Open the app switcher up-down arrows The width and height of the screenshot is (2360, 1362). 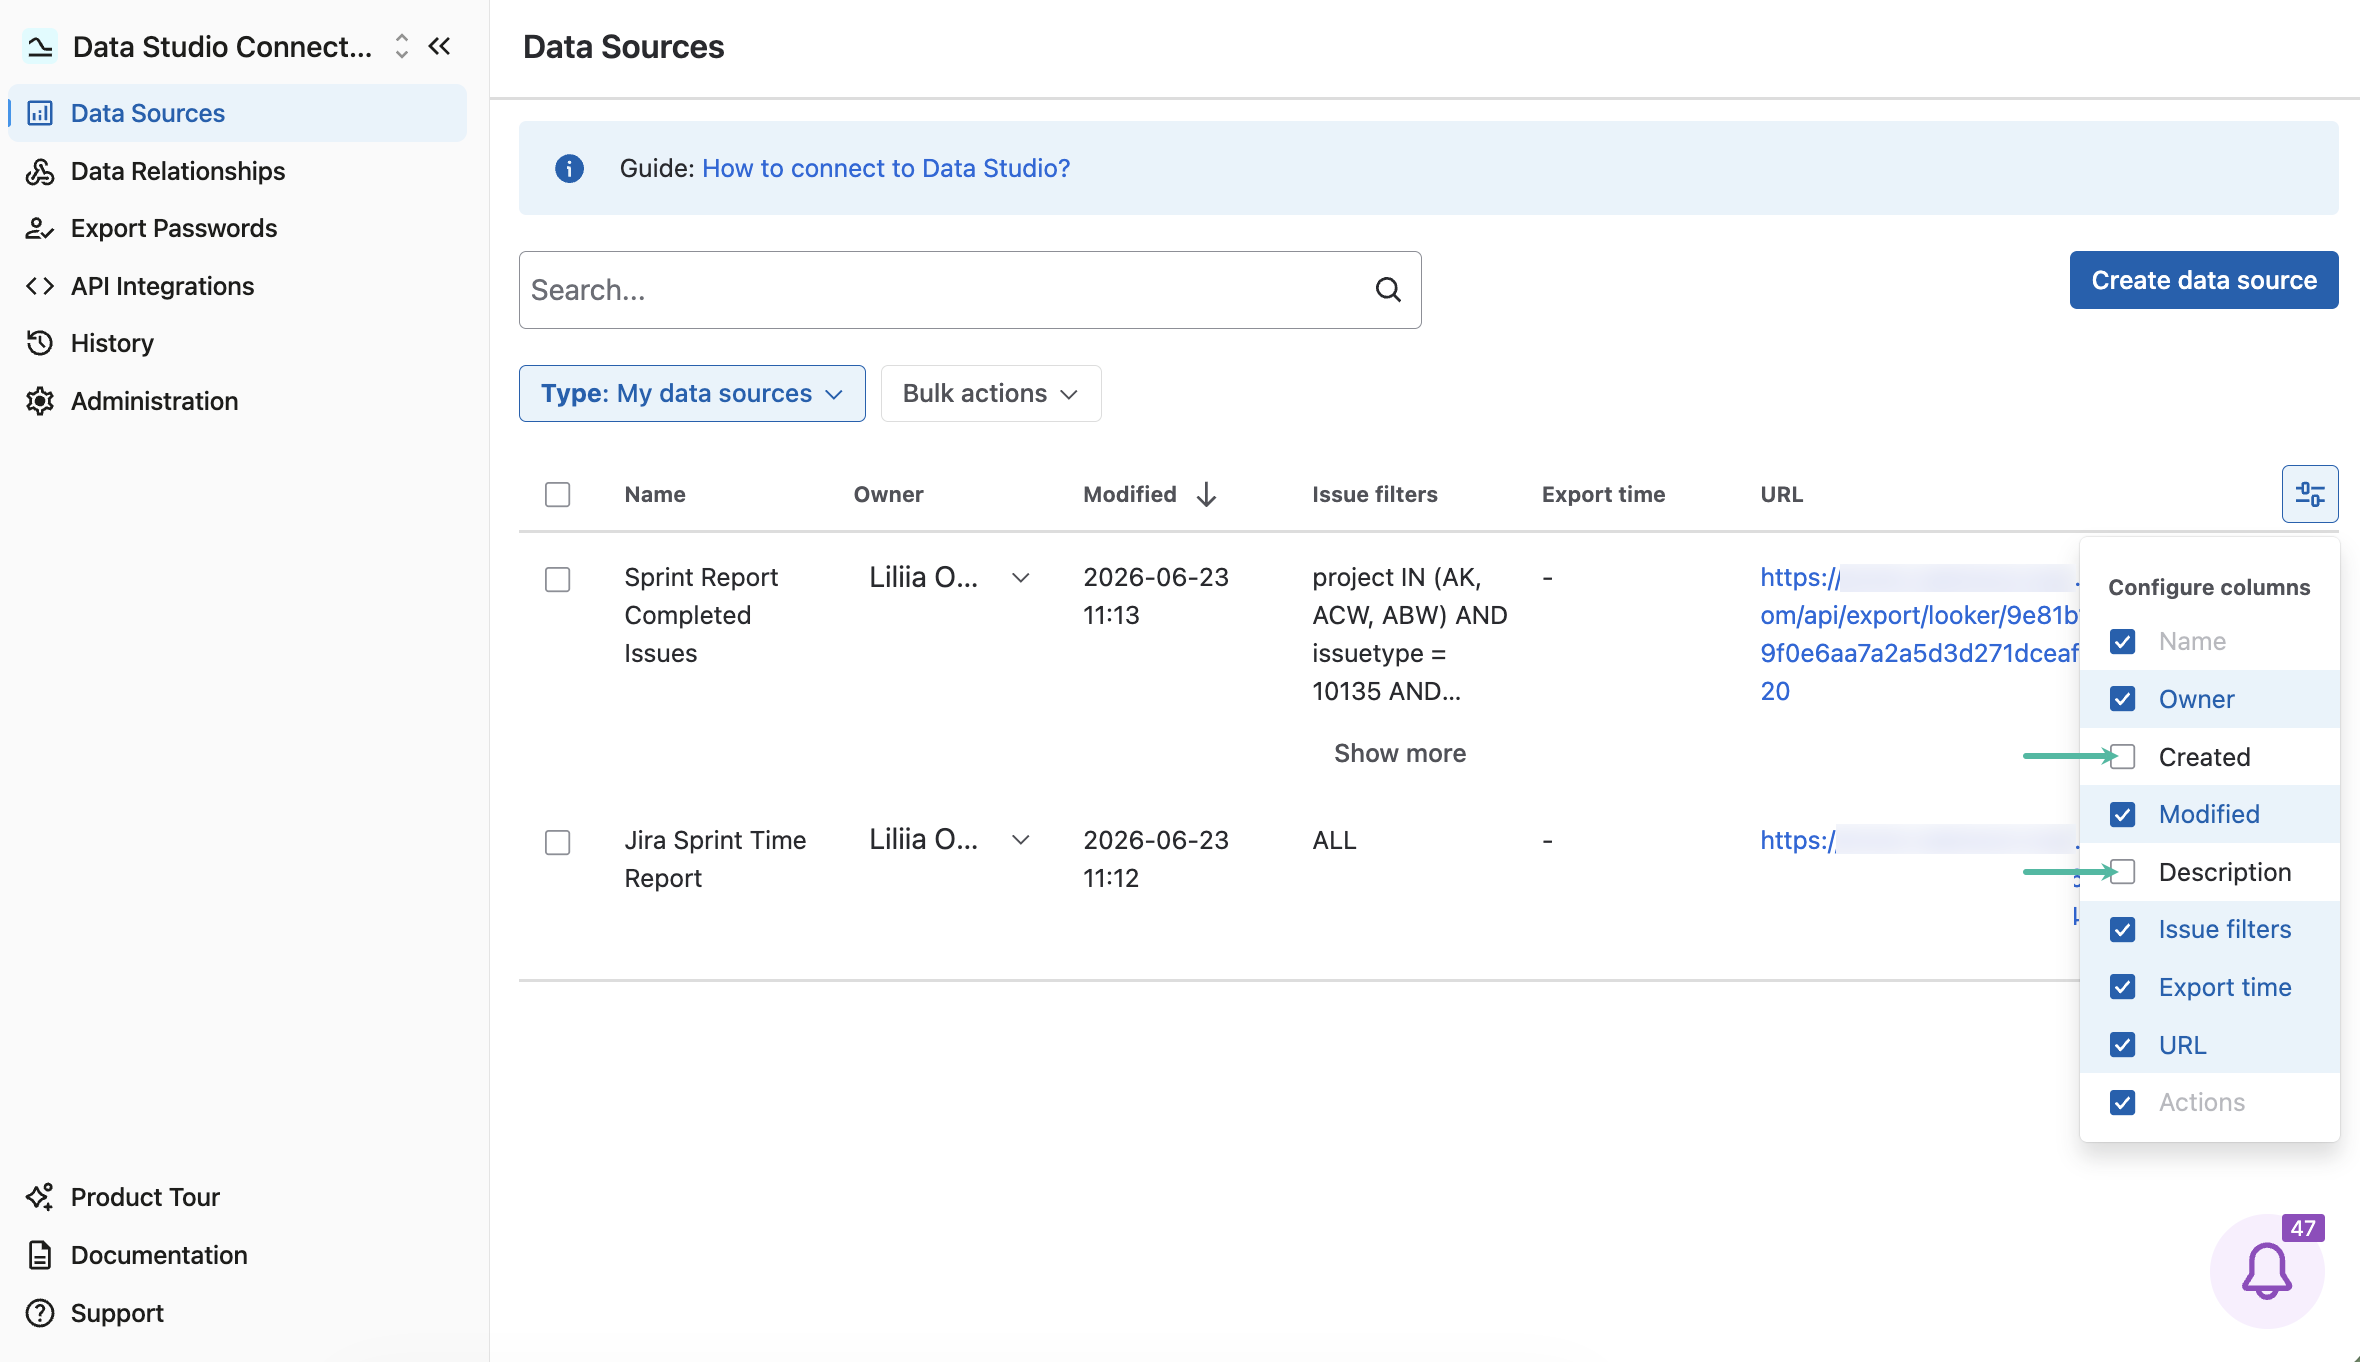(x=401, y=47)
